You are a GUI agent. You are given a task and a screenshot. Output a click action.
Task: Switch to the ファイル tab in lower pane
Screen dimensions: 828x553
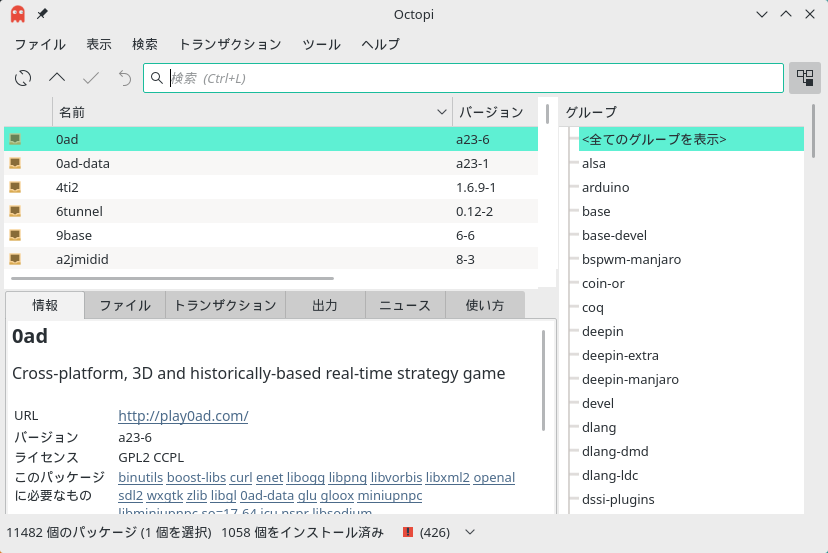coord(125,305)
